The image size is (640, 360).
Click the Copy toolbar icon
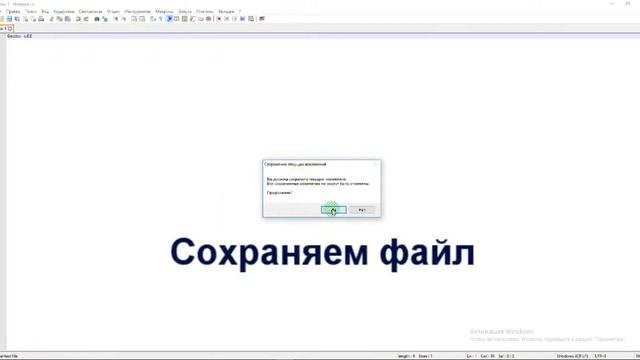(60, 19)
